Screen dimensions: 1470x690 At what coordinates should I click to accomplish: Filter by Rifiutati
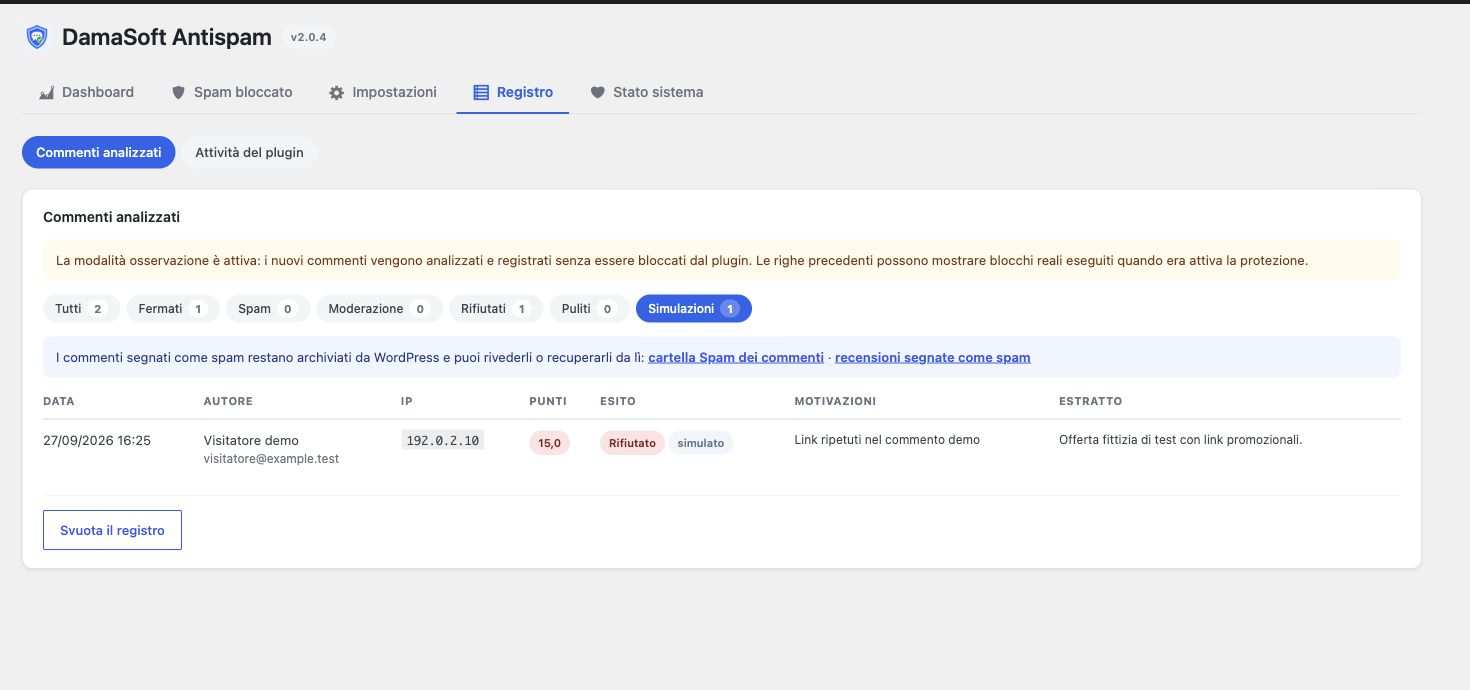496,309
